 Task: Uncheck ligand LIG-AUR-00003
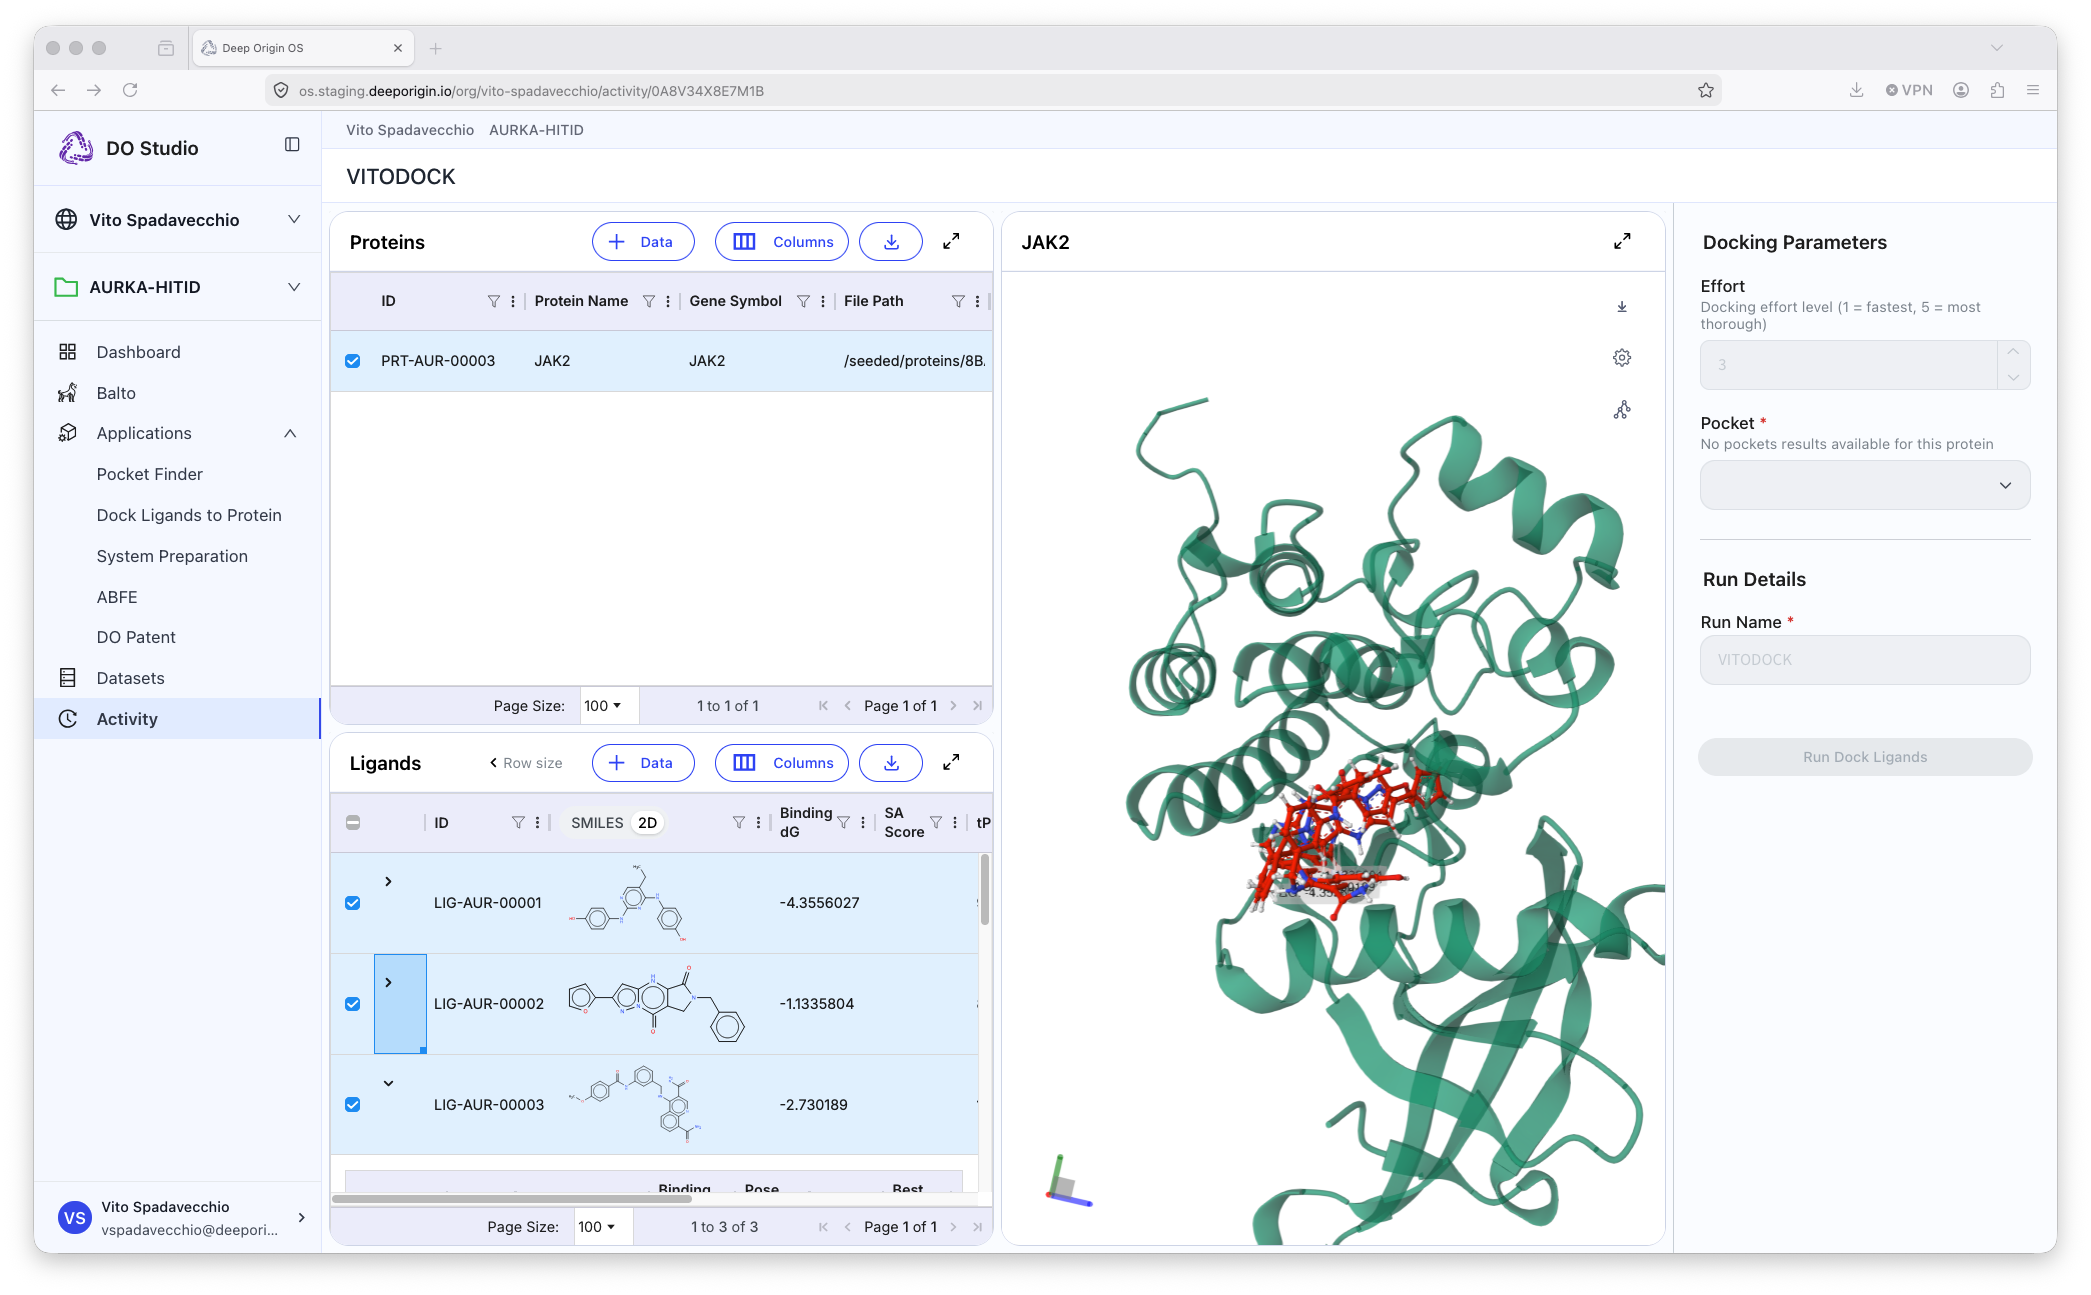coord(353,1105)
